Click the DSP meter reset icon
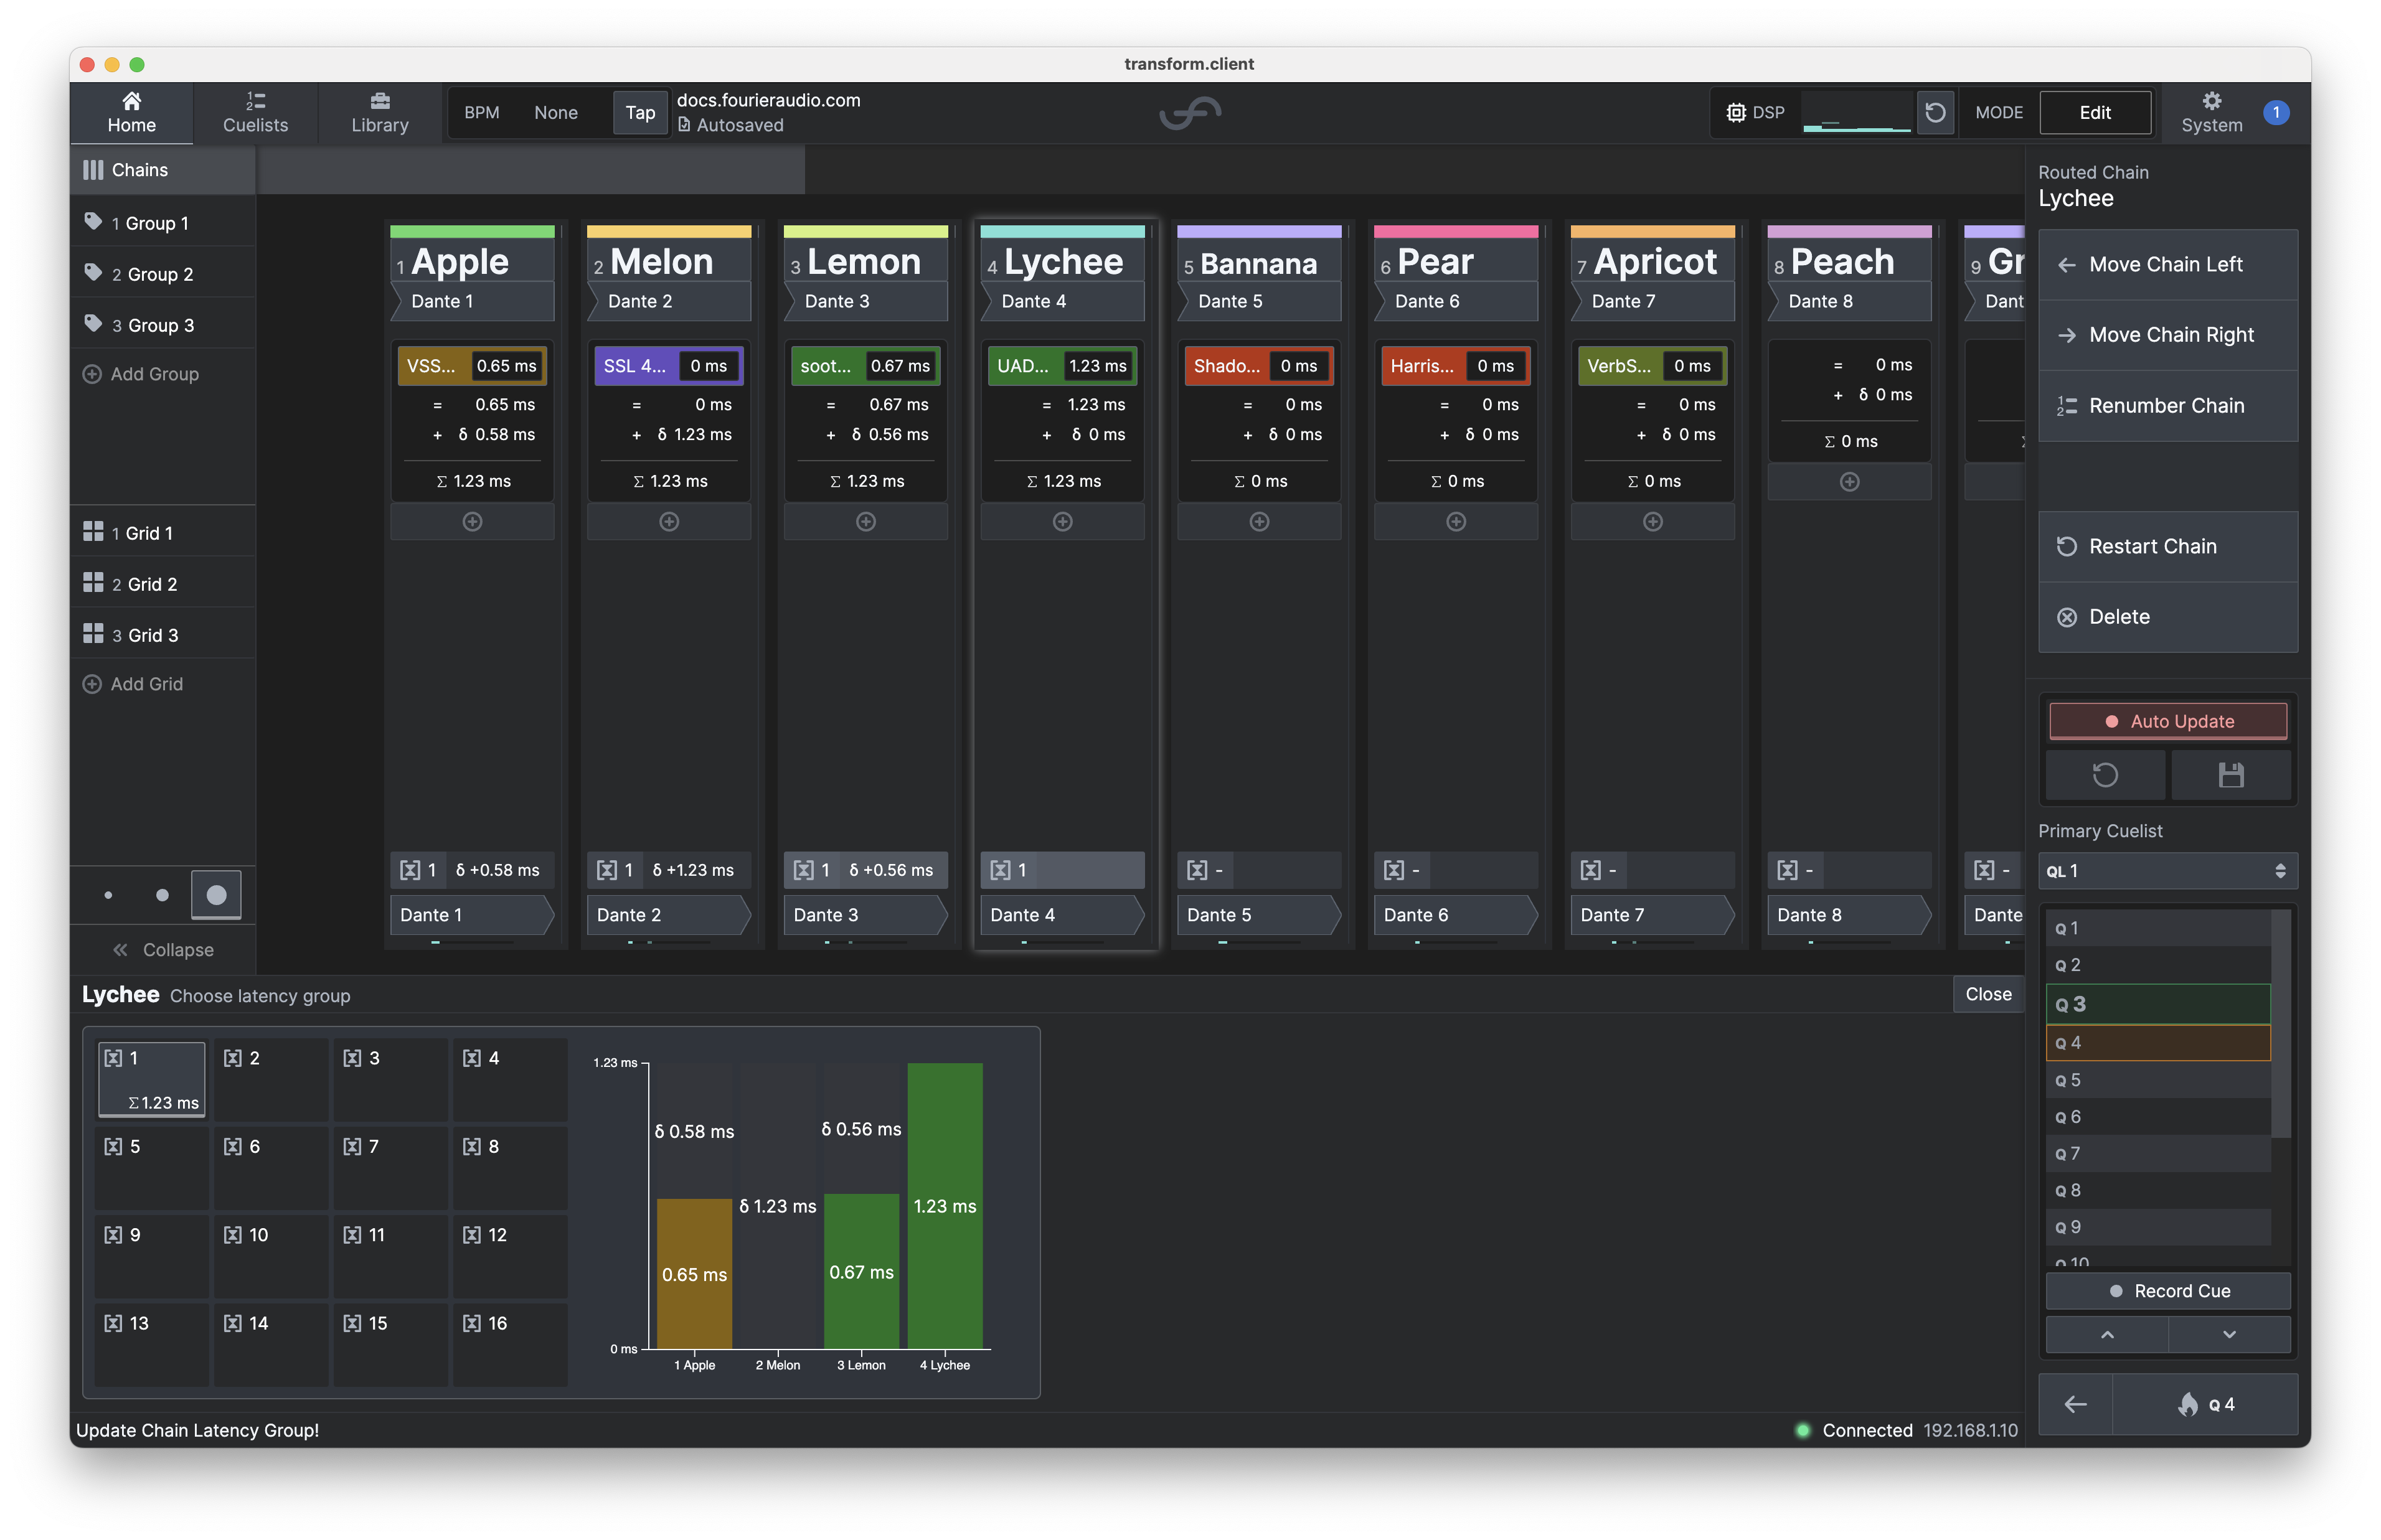The width and height of the screenshot is (2381, 1540). pyautogui.click(x=1934, y=112)
